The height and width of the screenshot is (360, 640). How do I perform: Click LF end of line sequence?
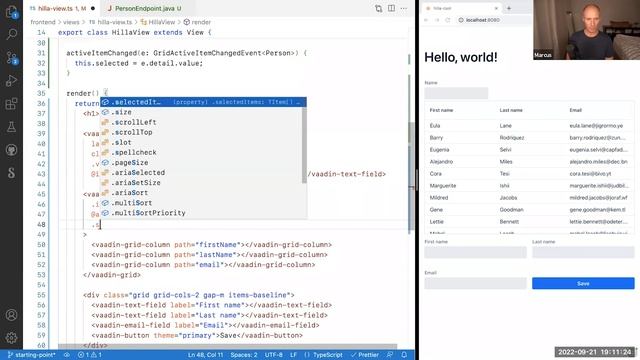coord(293,355)
